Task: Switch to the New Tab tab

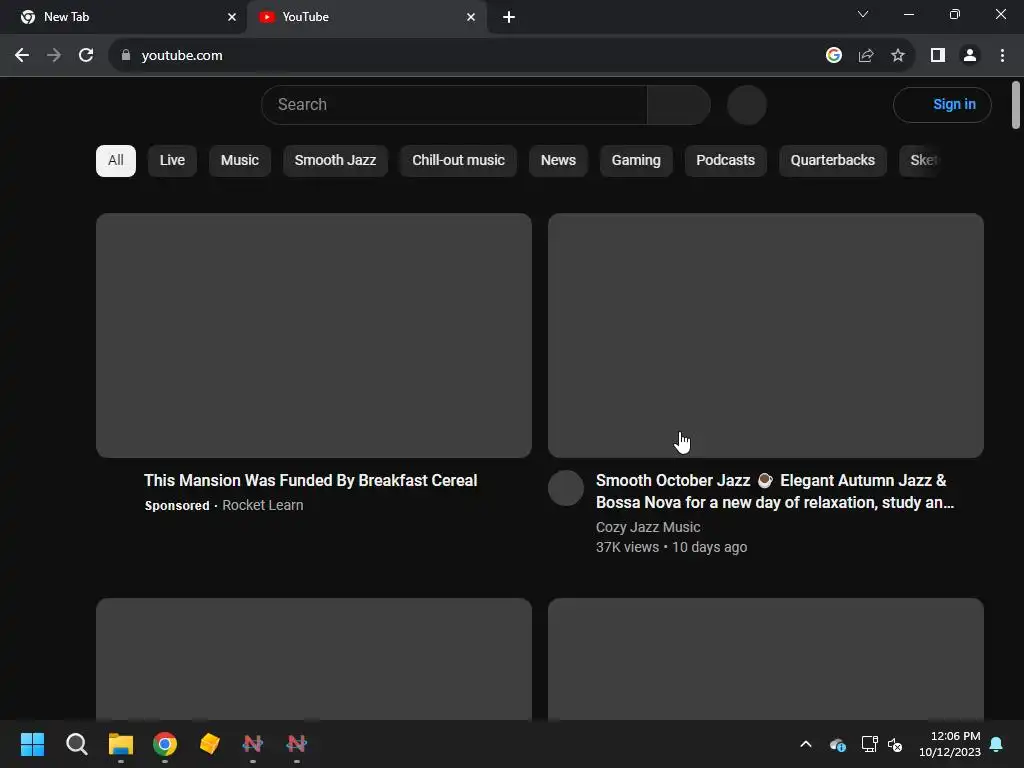Action: [x=123, y=17]
